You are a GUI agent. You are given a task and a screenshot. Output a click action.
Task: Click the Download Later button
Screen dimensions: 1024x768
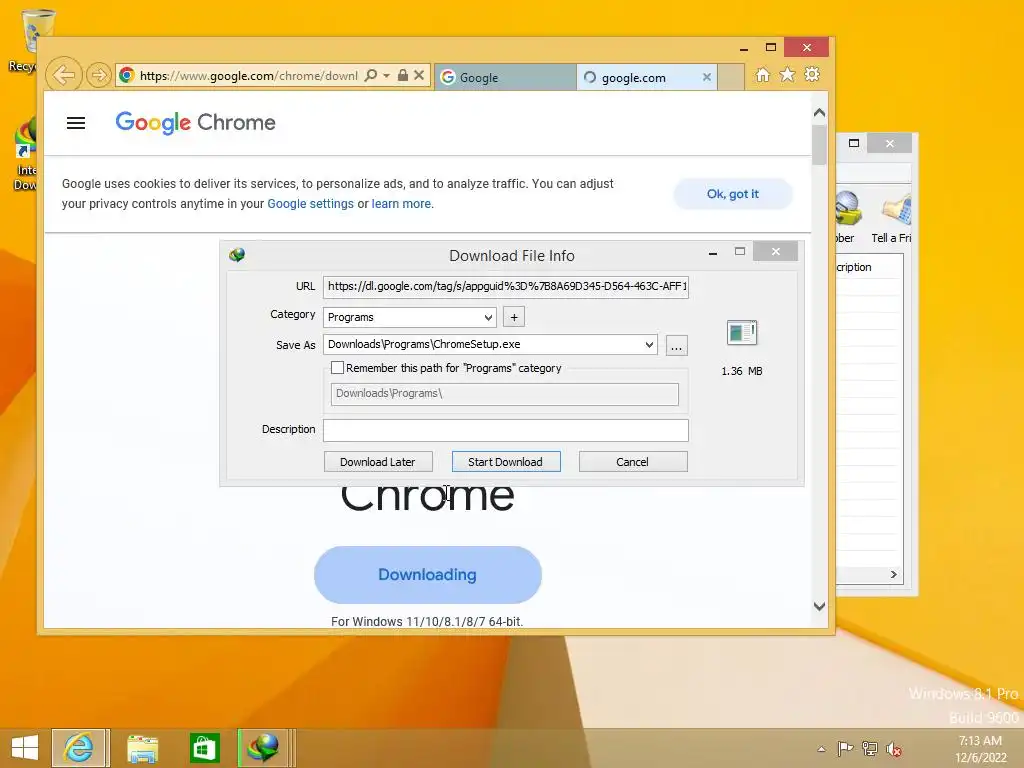[x=377, y=462]
